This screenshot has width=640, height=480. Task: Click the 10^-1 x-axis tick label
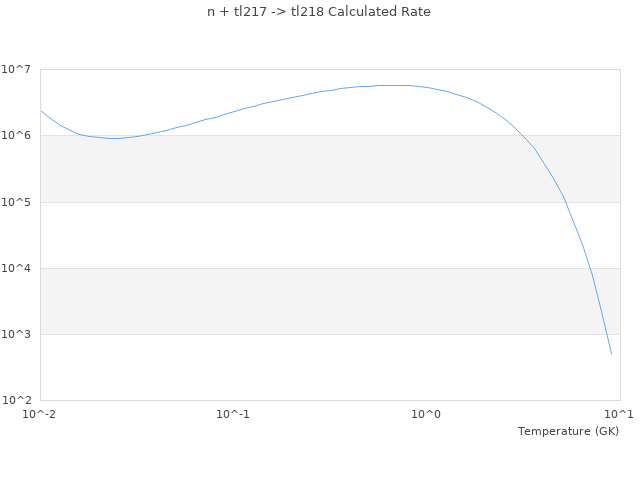pyautogui.click(x=233, y=414)
